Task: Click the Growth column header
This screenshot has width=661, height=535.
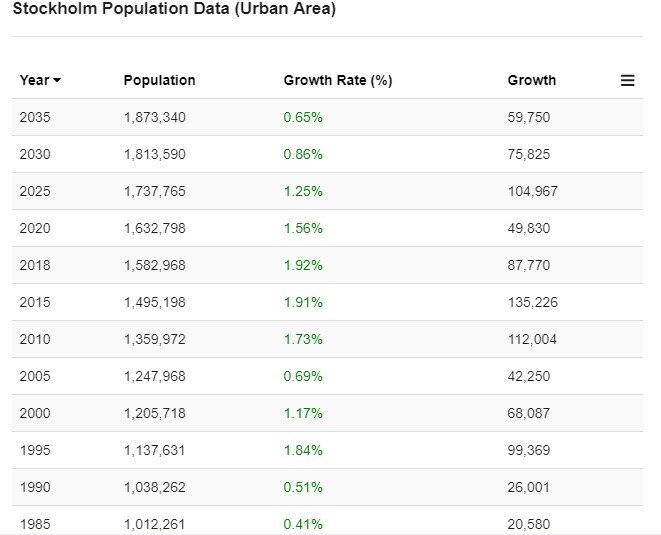Action: 531,80
